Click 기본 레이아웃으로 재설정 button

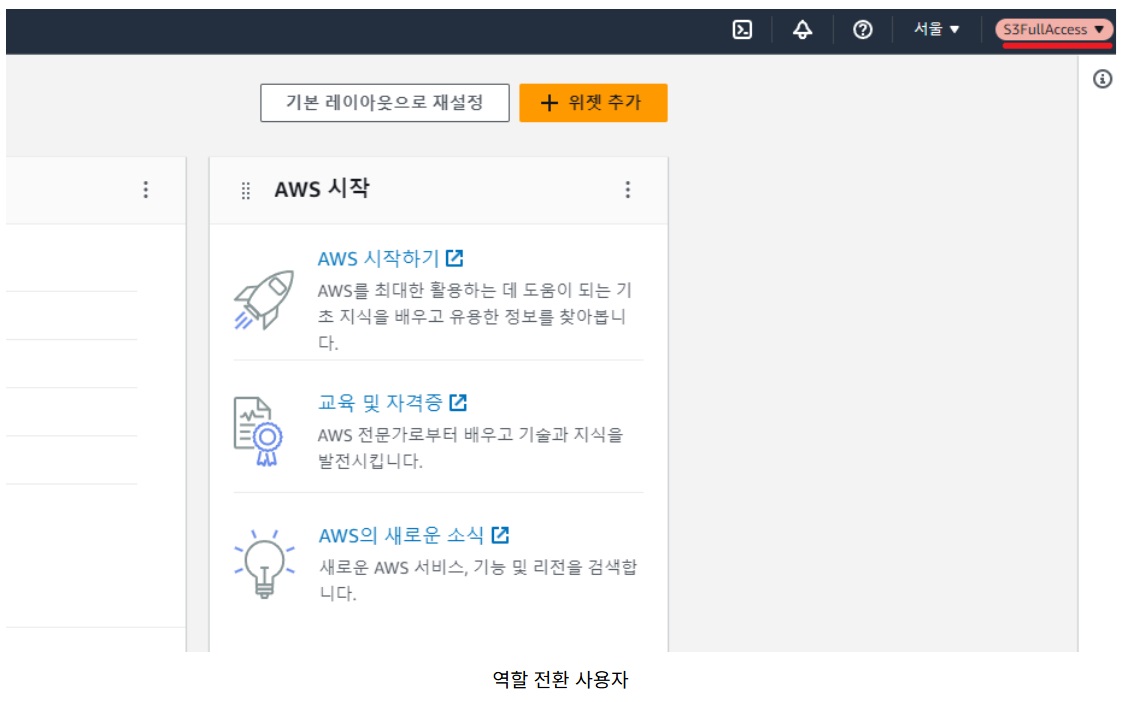(x=385, y=103)
